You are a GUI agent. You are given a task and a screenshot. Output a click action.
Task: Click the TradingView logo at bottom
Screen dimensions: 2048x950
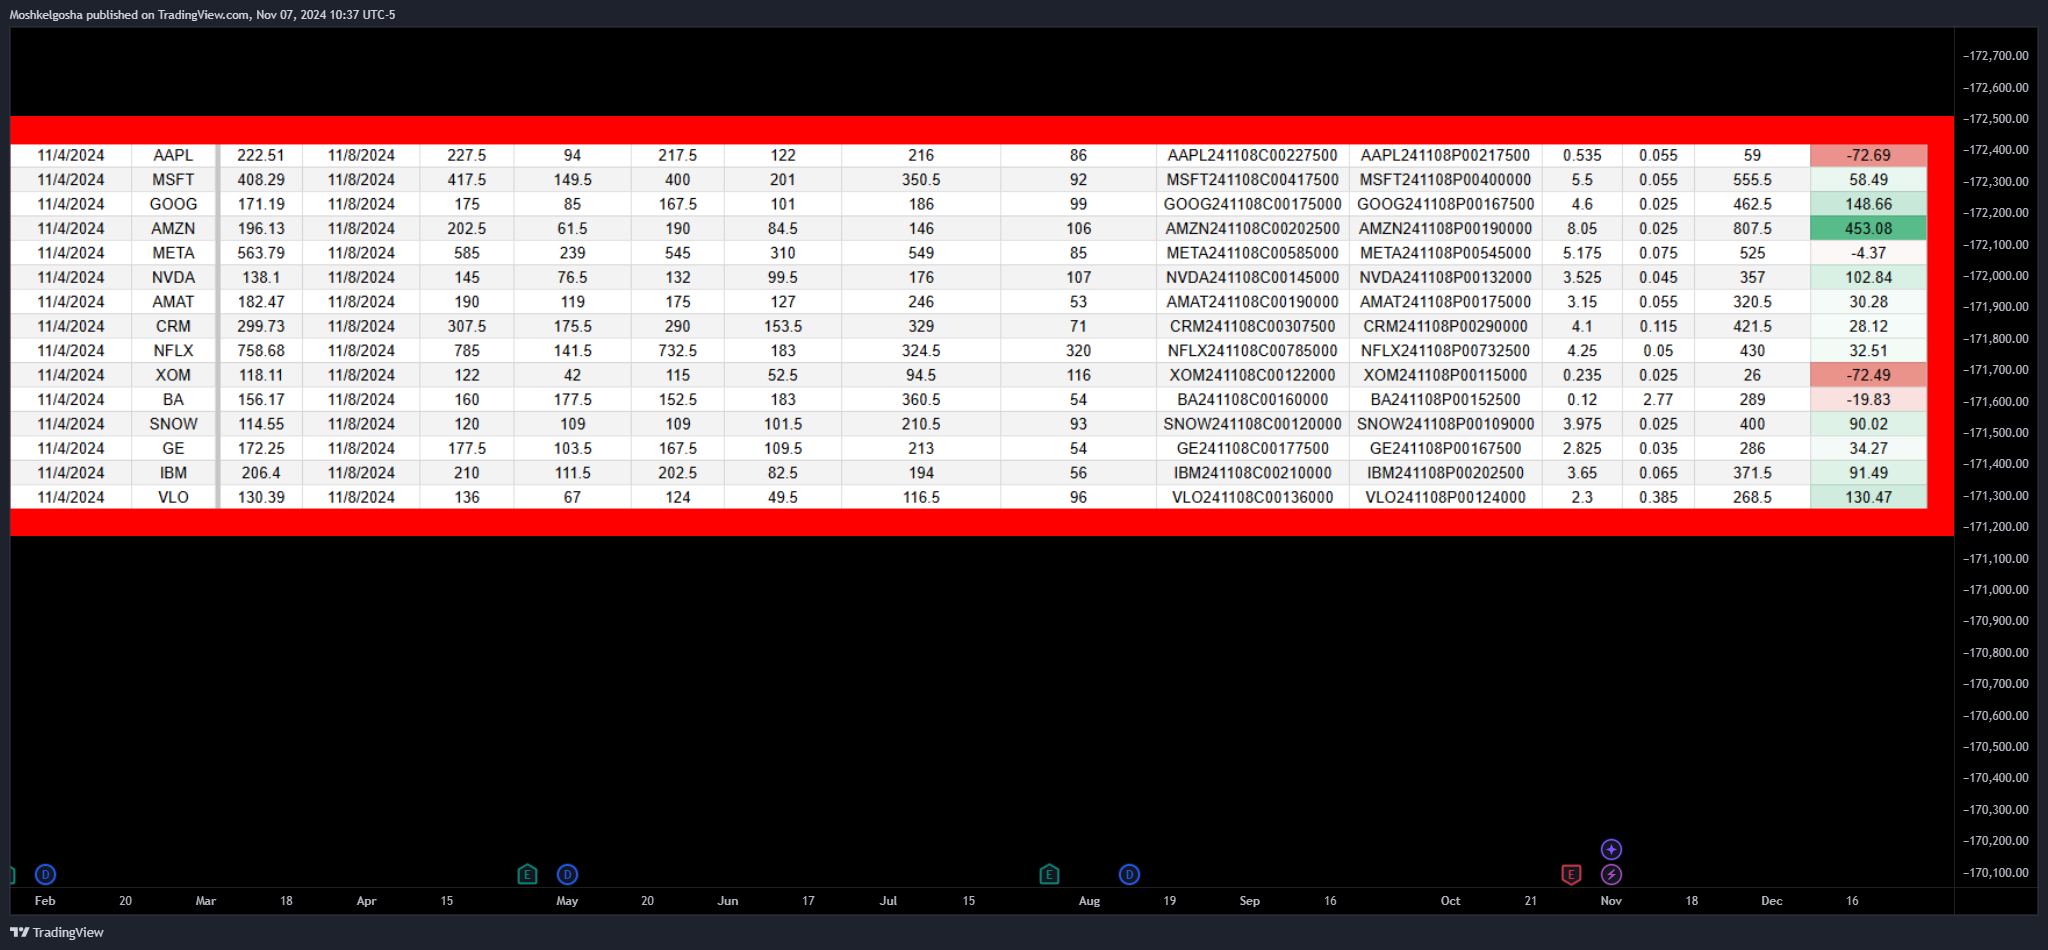[x=19, y=932]
